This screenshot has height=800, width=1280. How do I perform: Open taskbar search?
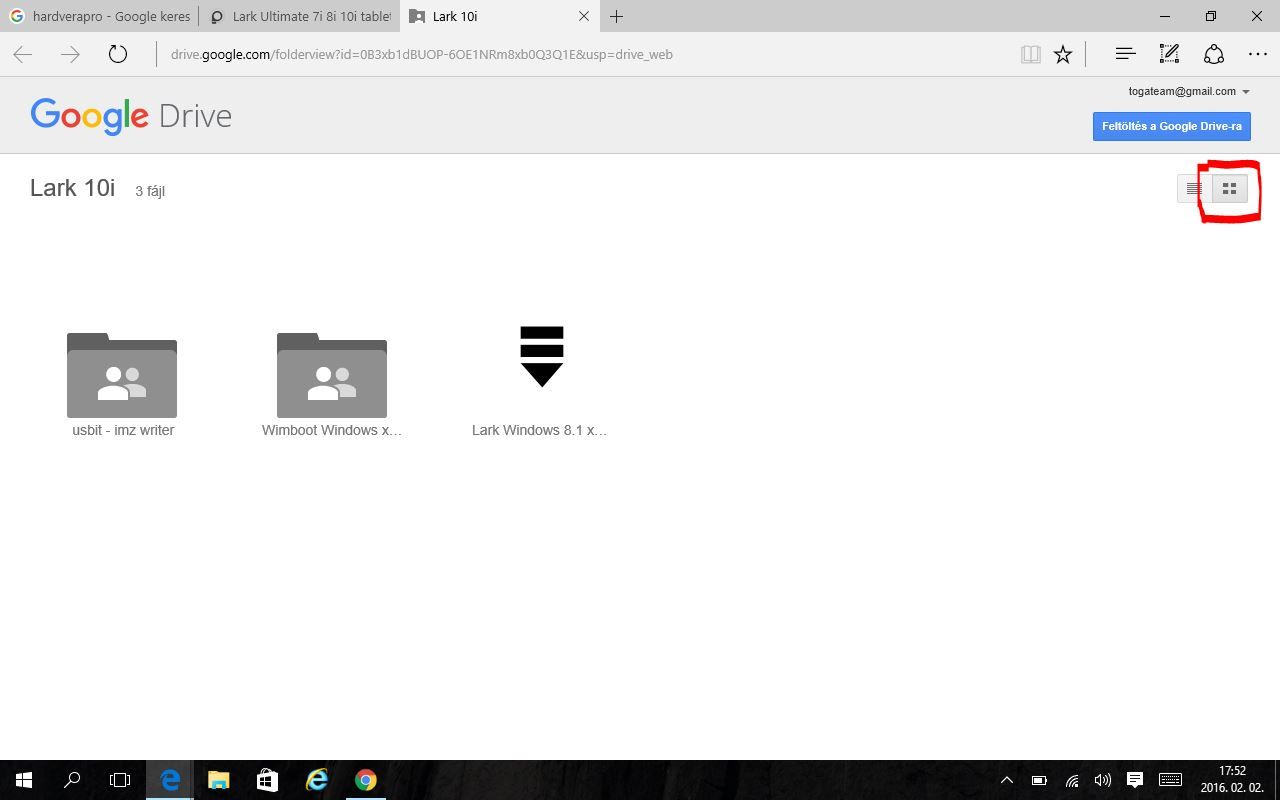[72, 780]
